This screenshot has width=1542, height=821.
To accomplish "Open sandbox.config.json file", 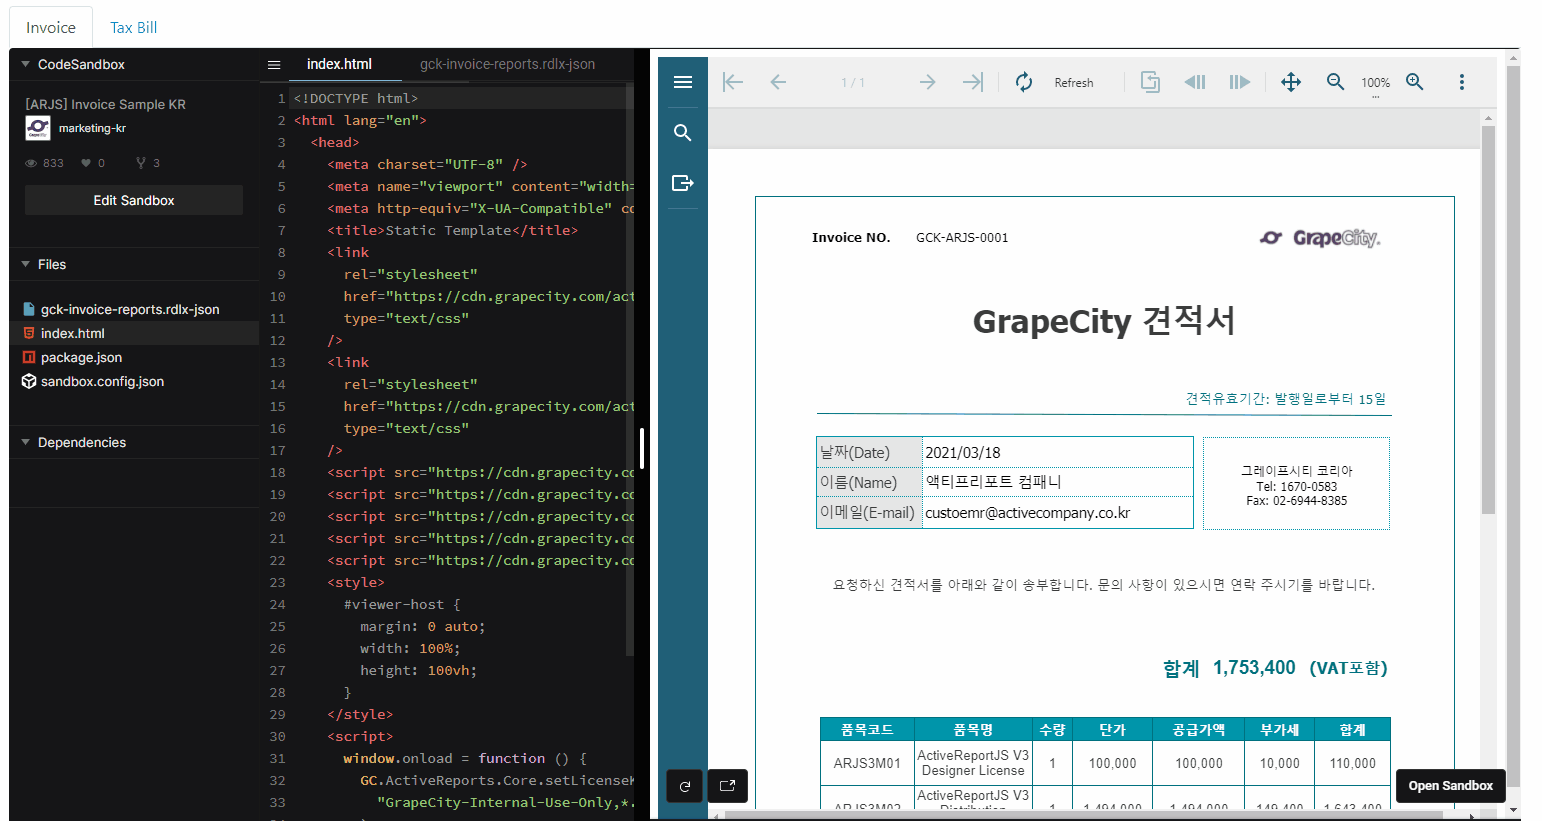I will click(102, 381).
